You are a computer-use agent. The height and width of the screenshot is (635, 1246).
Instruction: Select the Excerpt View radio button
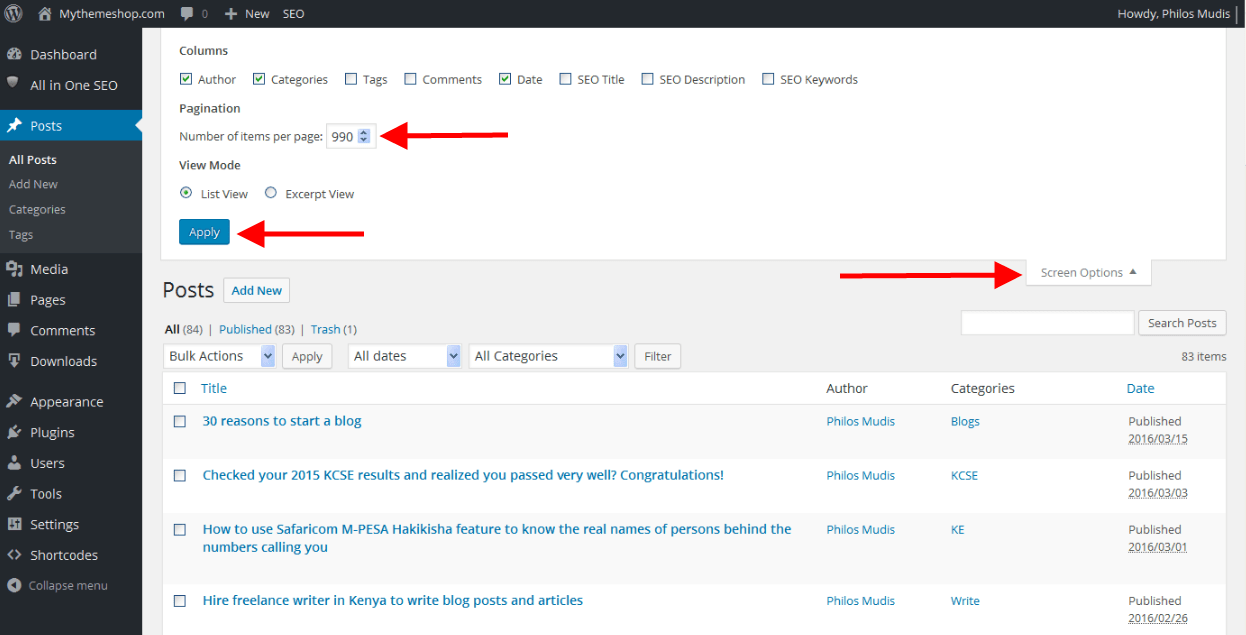click(271, 193)
